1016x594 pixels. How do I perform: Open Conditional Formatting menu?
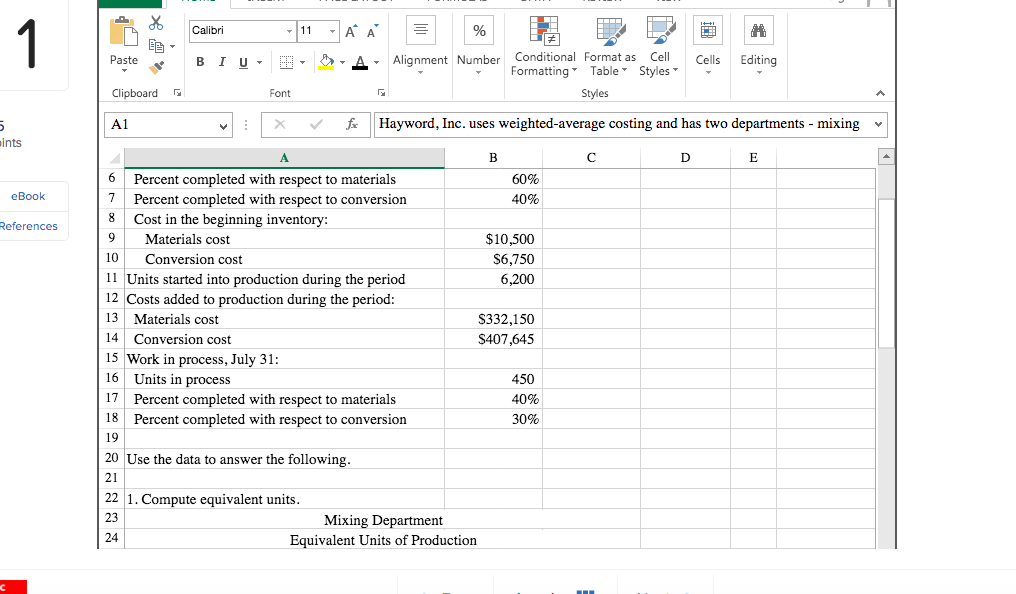tap(544, 47)
